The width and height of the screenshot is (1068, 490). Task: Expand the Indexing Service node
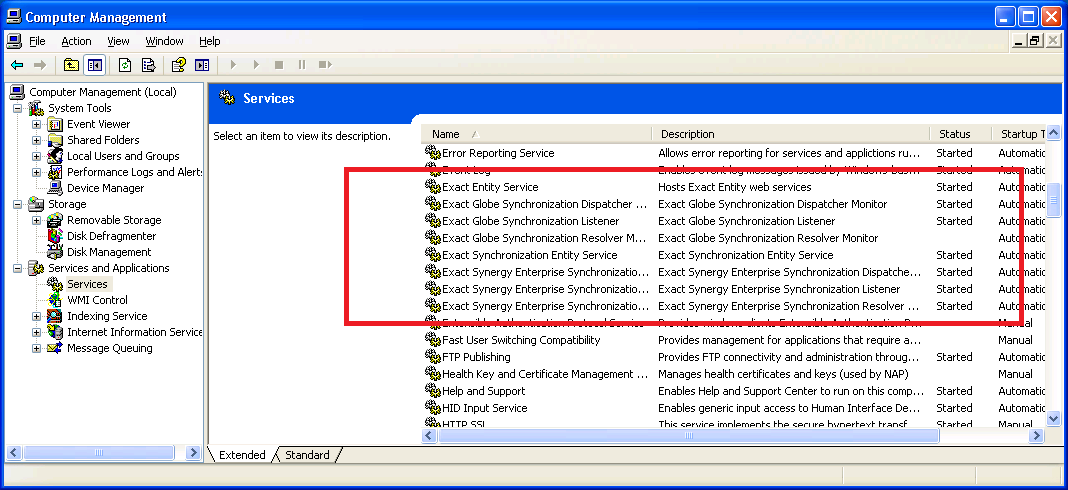coord(36,316)
